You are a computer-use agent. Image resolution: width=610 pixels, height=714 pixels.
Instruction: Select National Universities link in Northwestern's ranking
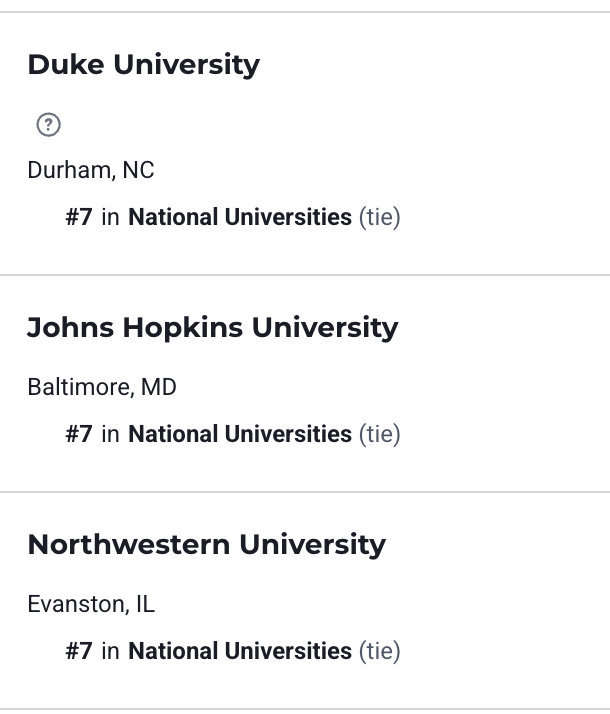coord(240,651)
